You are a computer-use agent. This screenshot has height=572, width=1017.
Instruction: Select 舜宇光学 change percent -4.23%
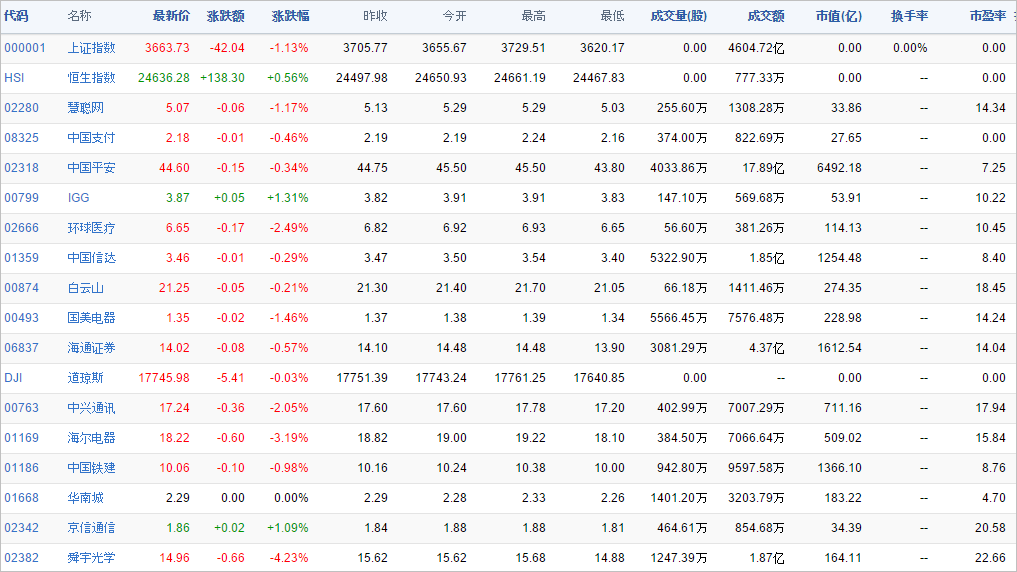click(289, 558)
